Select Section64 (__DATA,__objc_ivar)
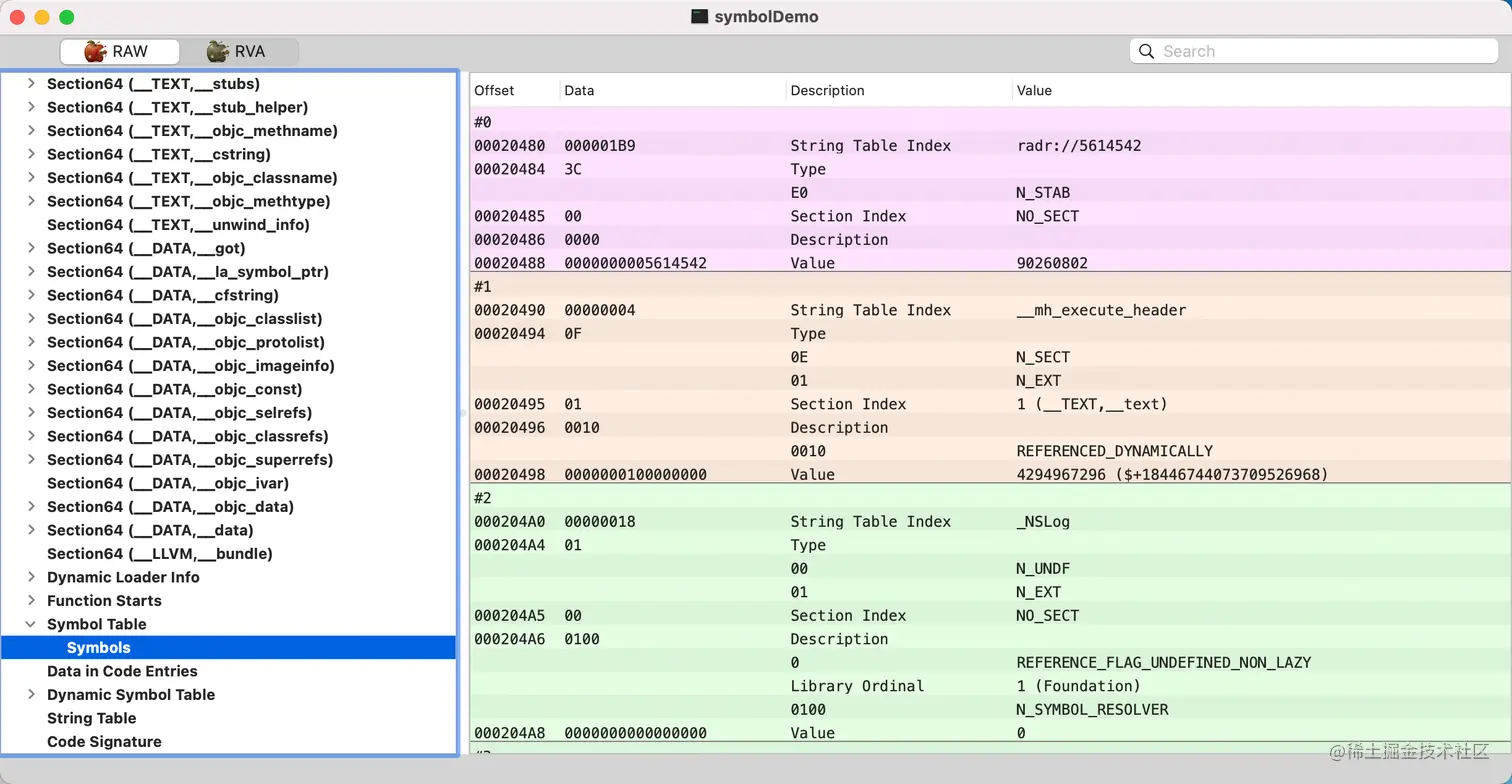This screenshot has height=784, width=1512. [x=228, y=483]
